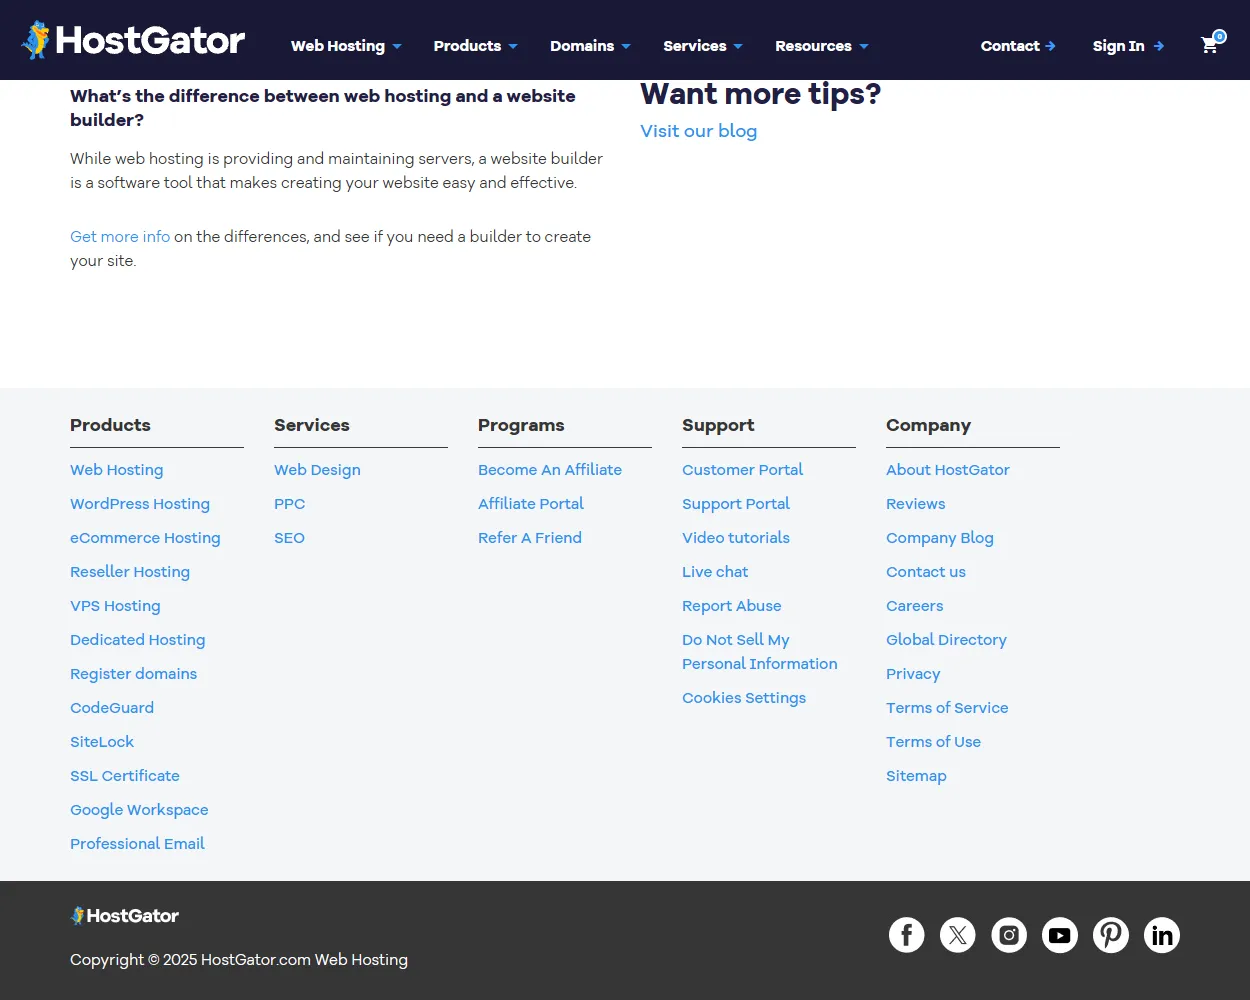Select the SEO link
1250x1000 pixels.
(x=290, y=538)
